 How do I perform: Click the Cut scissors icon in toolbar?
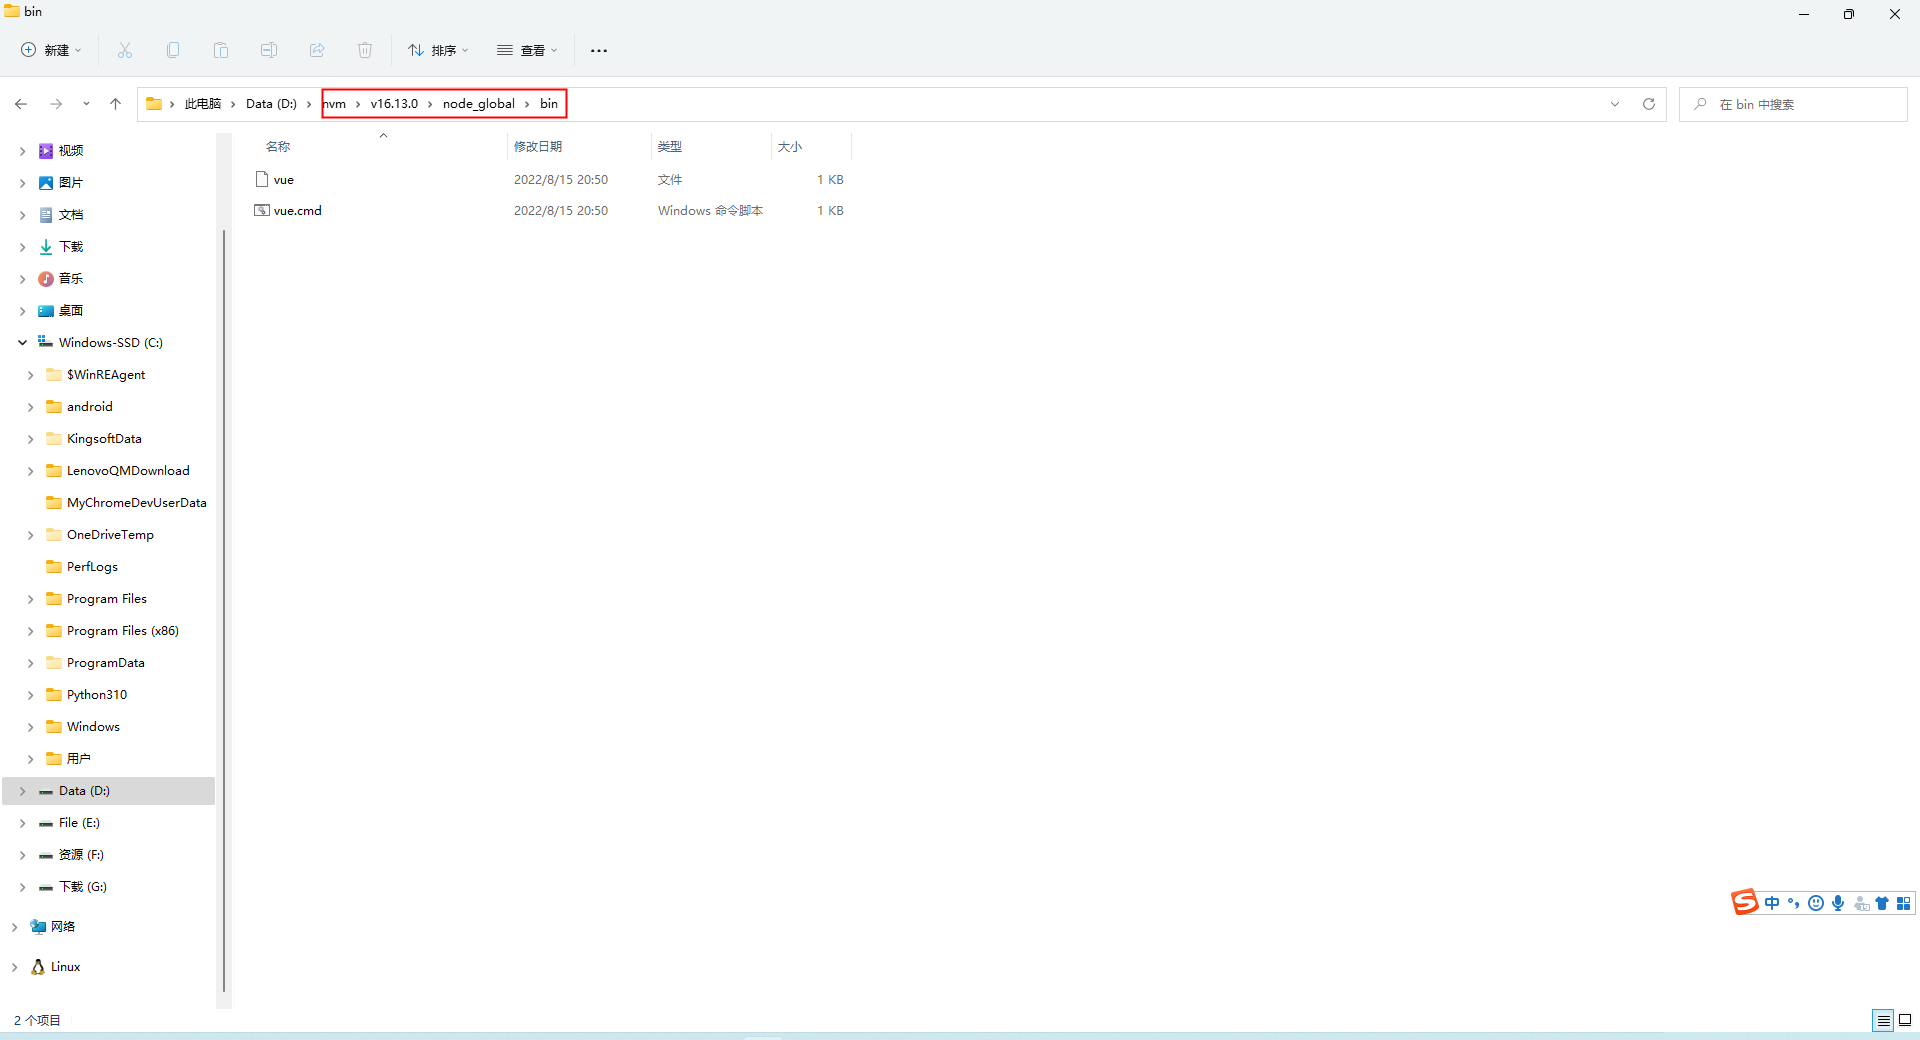(125, 50)
